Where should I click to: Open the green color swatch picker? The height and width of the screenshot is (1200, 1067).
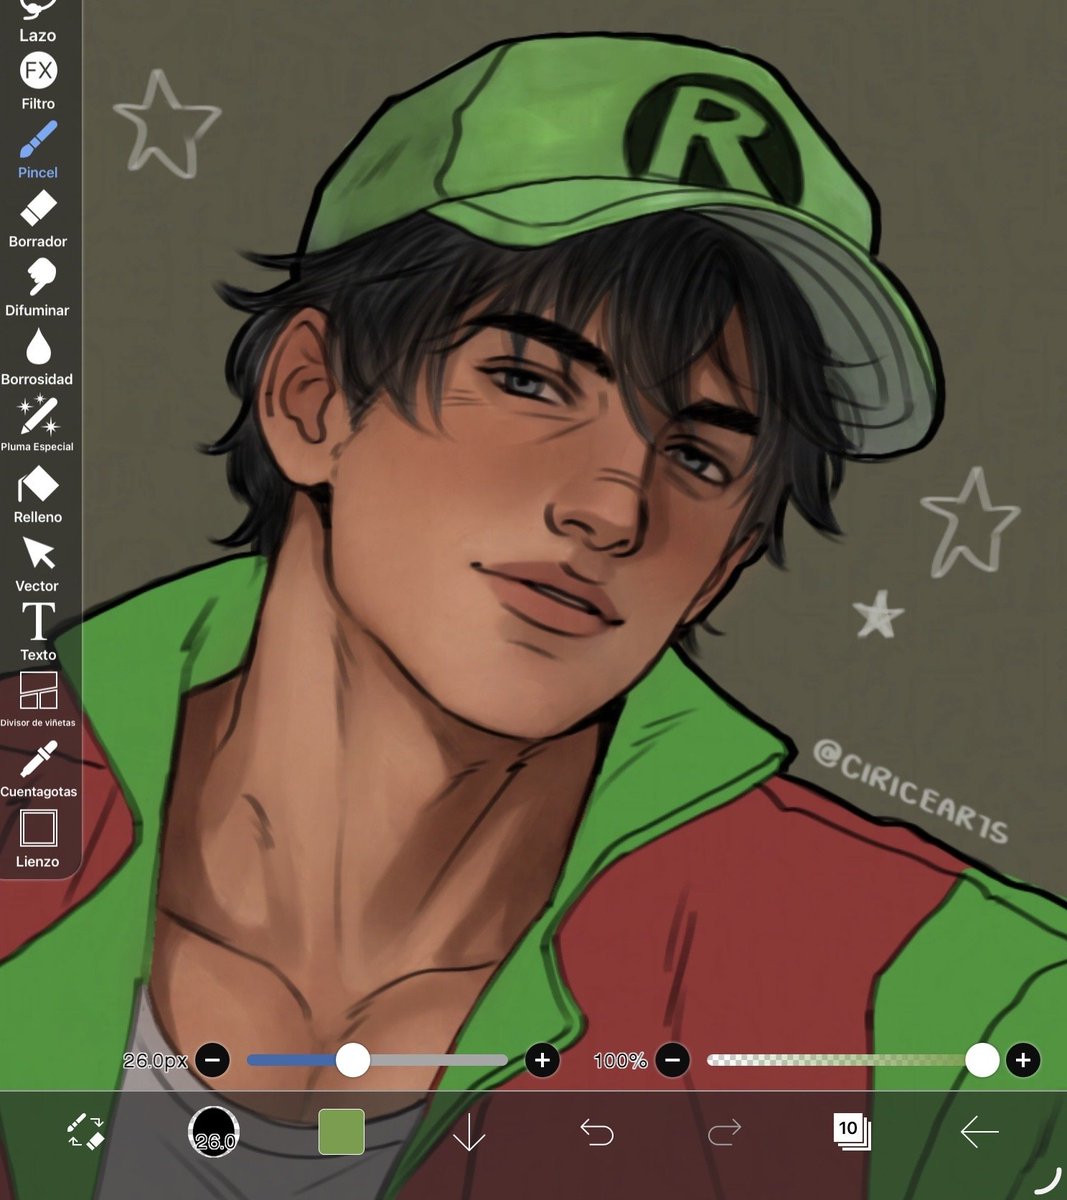point(341,1132)
